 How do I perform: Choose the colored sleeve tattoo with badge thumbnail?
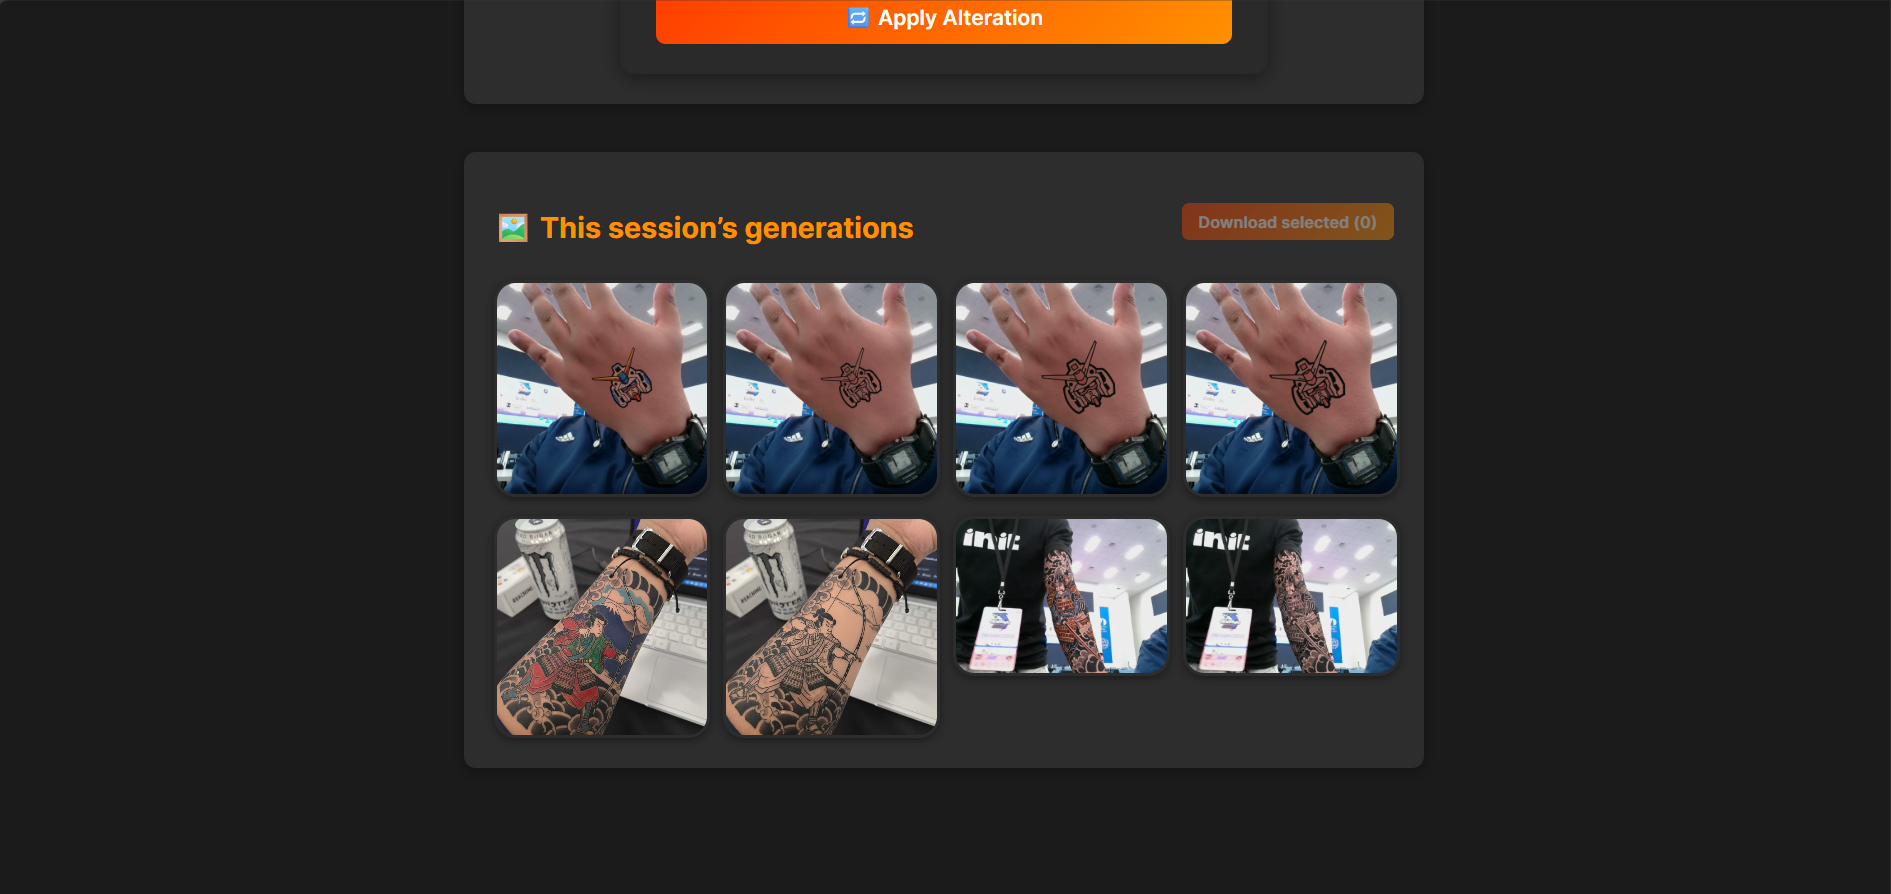(x=1061, y=596)
